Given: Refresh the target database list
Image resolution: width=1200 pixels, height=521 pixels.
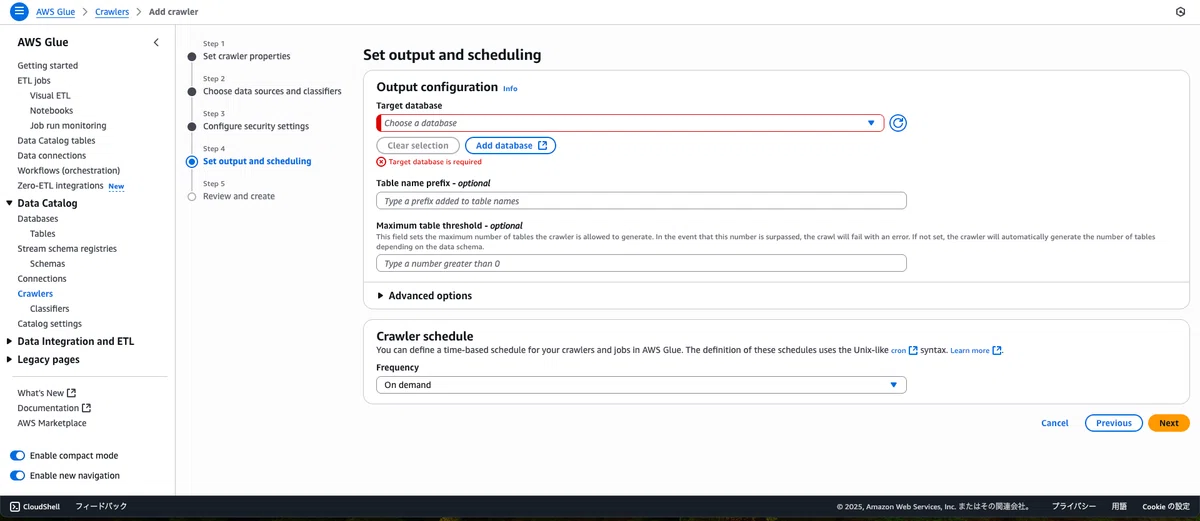Looking at the screenshot, I should point(898,123).
